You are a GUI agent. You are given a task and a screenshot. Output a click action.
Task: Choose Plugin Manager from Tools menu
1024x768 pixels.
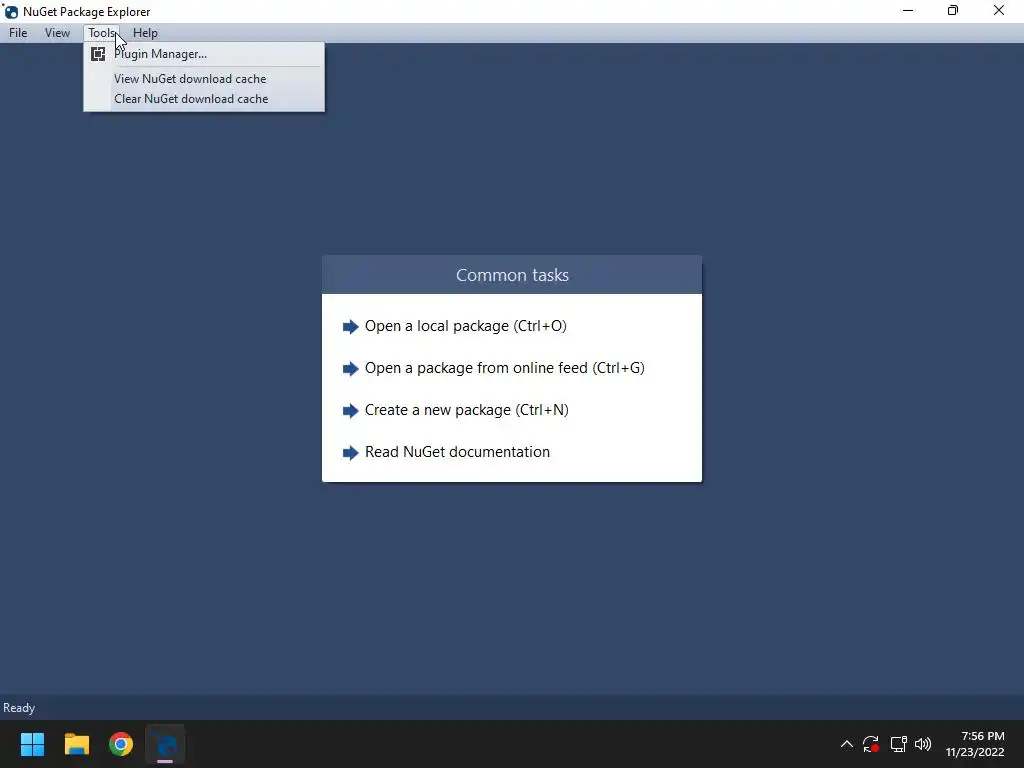point(204,54)
